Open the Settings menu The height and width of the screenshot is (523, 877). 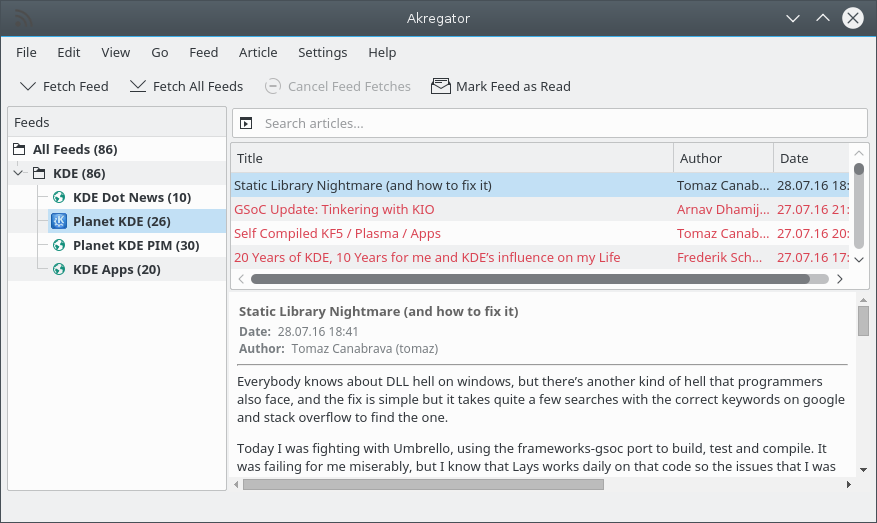click(x=322, y=52)
